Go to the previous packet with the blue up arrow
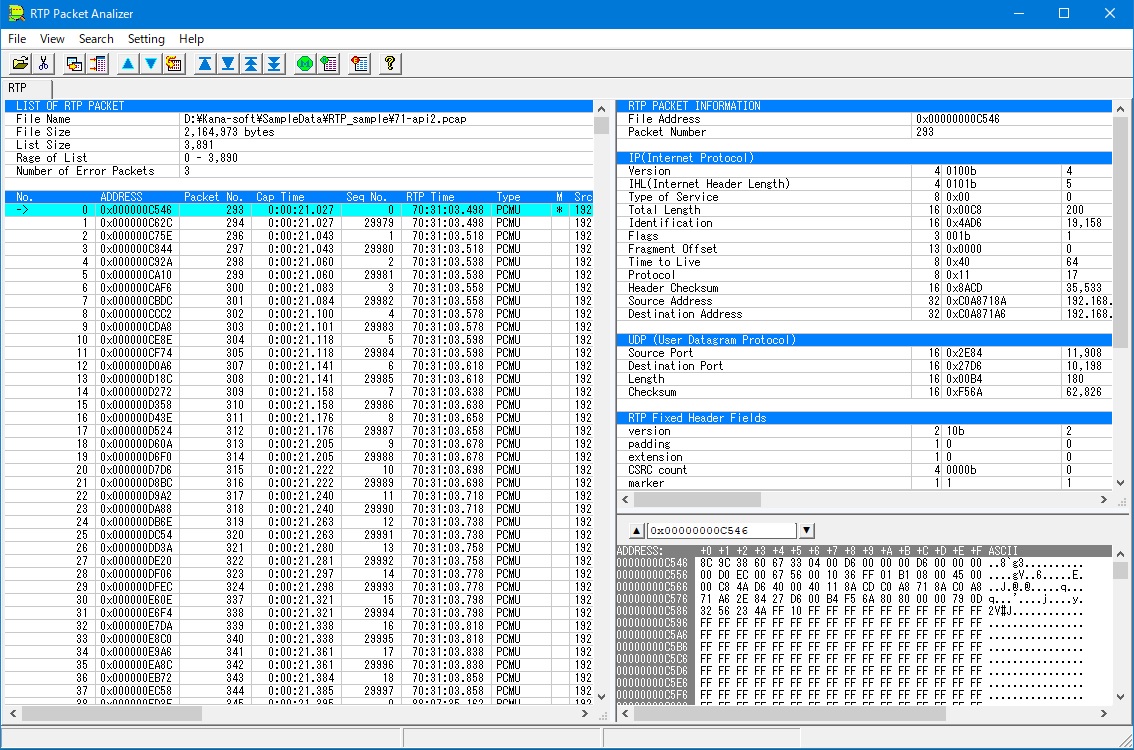Screen dimensions: 1134x750 [x=128, y=64]
